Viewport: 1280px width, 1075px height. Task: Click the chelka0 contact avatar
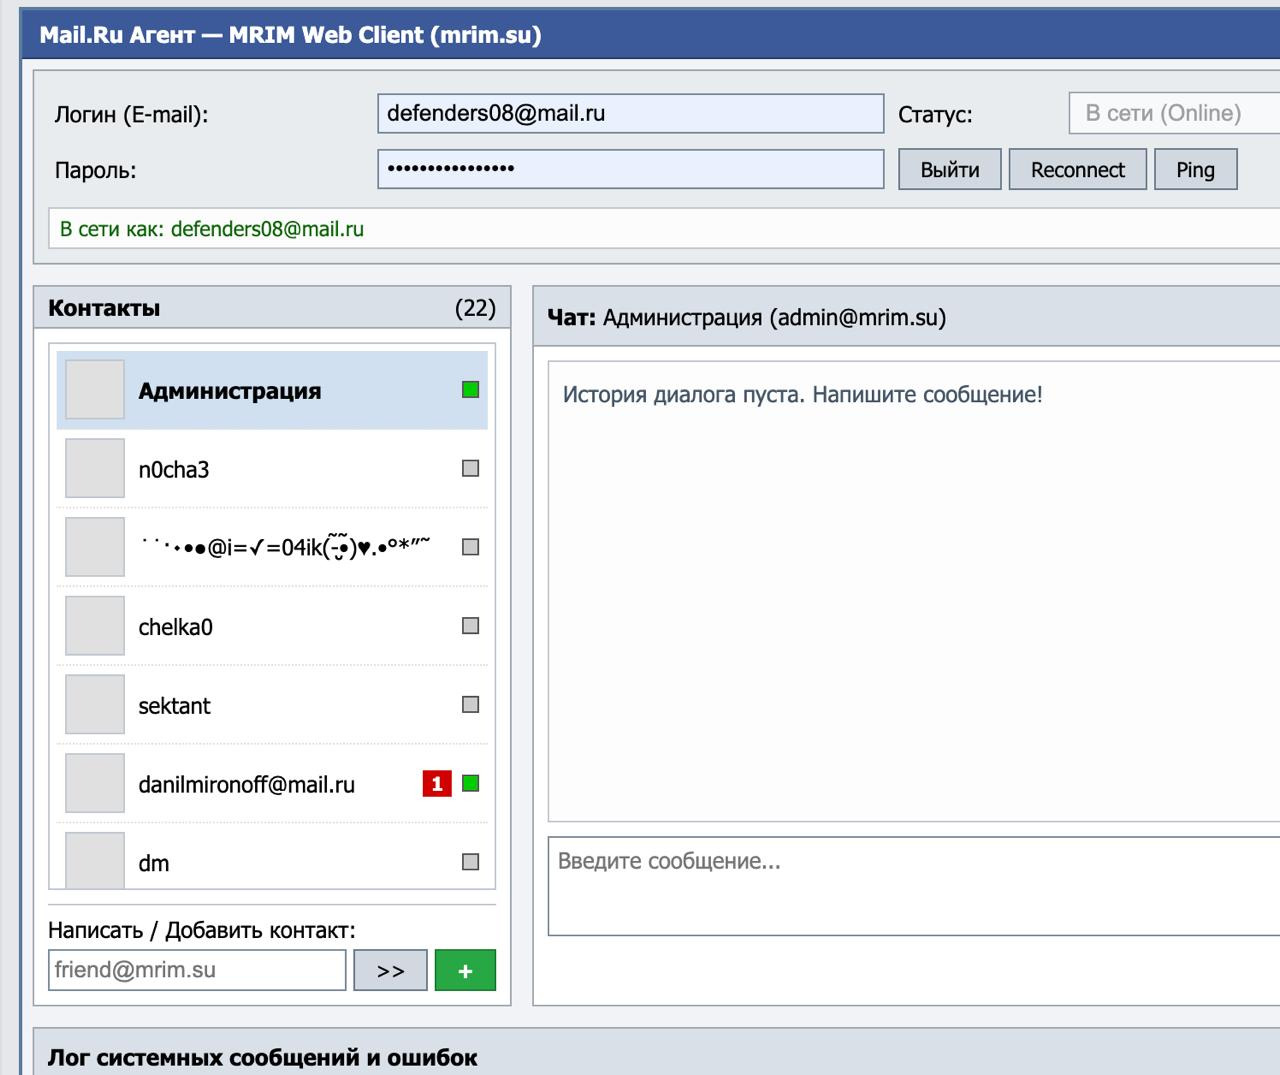click(x=95, y=626)
